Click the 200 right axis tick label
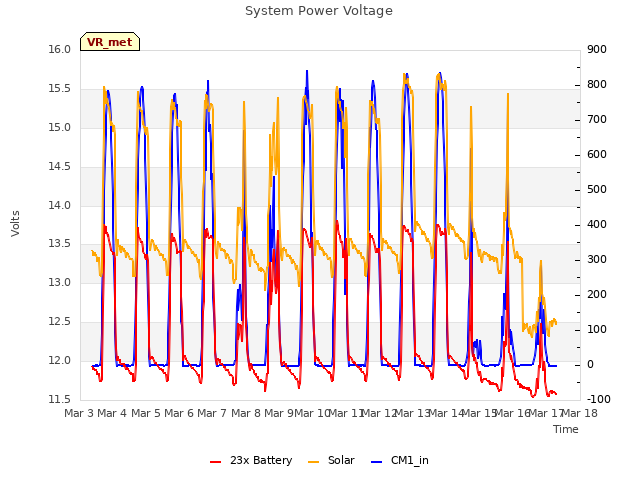This screenshot has width=640, height=480. 597,295
